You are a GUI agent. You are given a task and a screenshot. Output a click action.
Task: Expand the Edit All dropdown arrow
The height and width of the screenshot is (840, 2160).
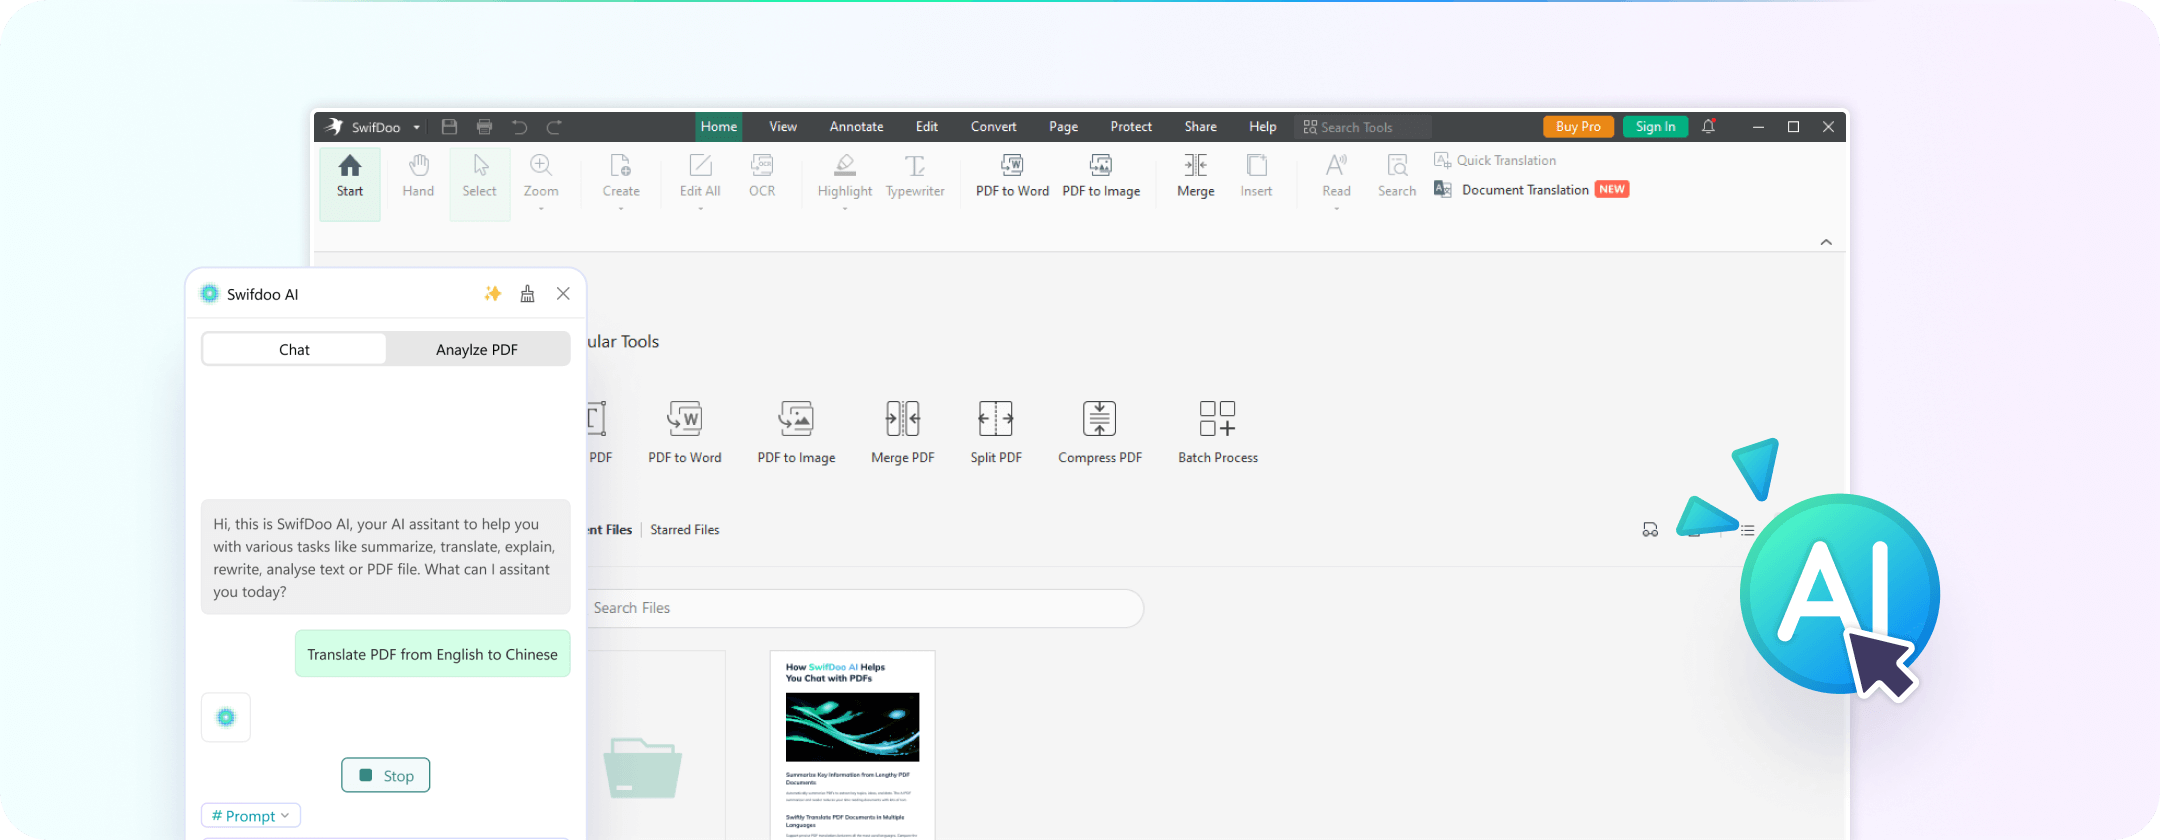(700, 209)
